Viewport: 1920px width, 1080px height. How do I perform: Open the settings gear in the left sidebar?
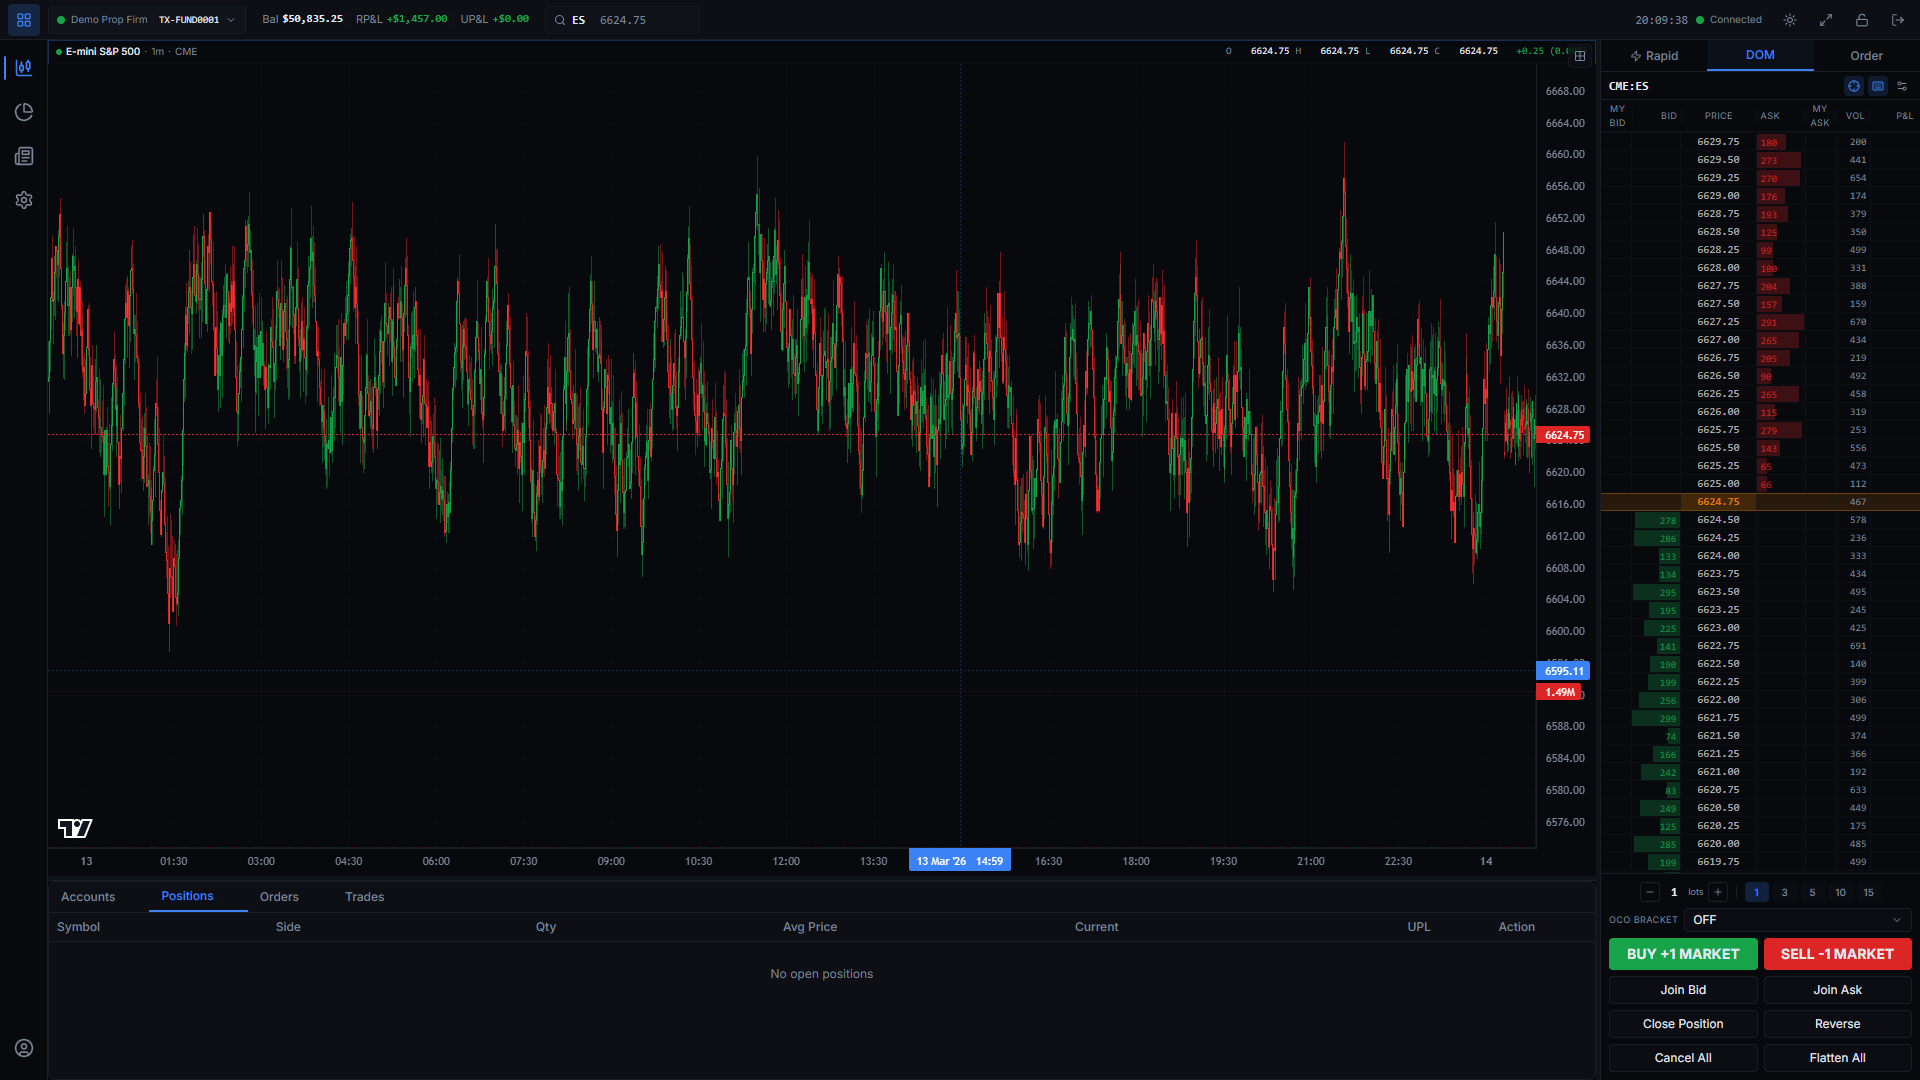click(24, 200)
